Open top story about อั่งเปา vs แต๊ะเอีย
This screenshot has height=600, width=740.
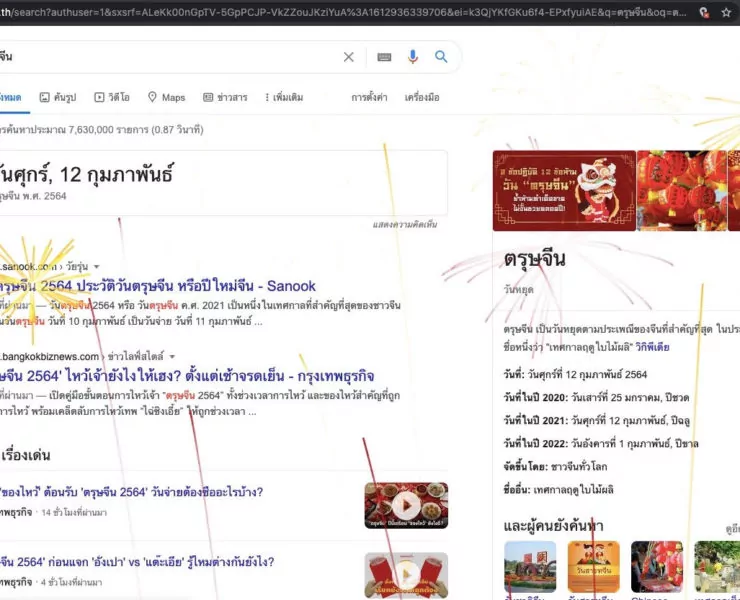pos(137,562)
